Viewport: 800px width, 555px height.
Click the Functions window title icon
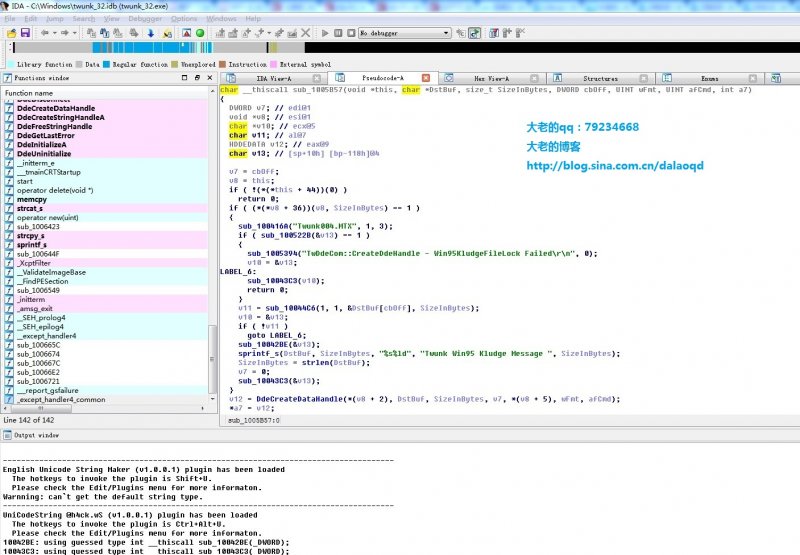(x=7, y=78)
